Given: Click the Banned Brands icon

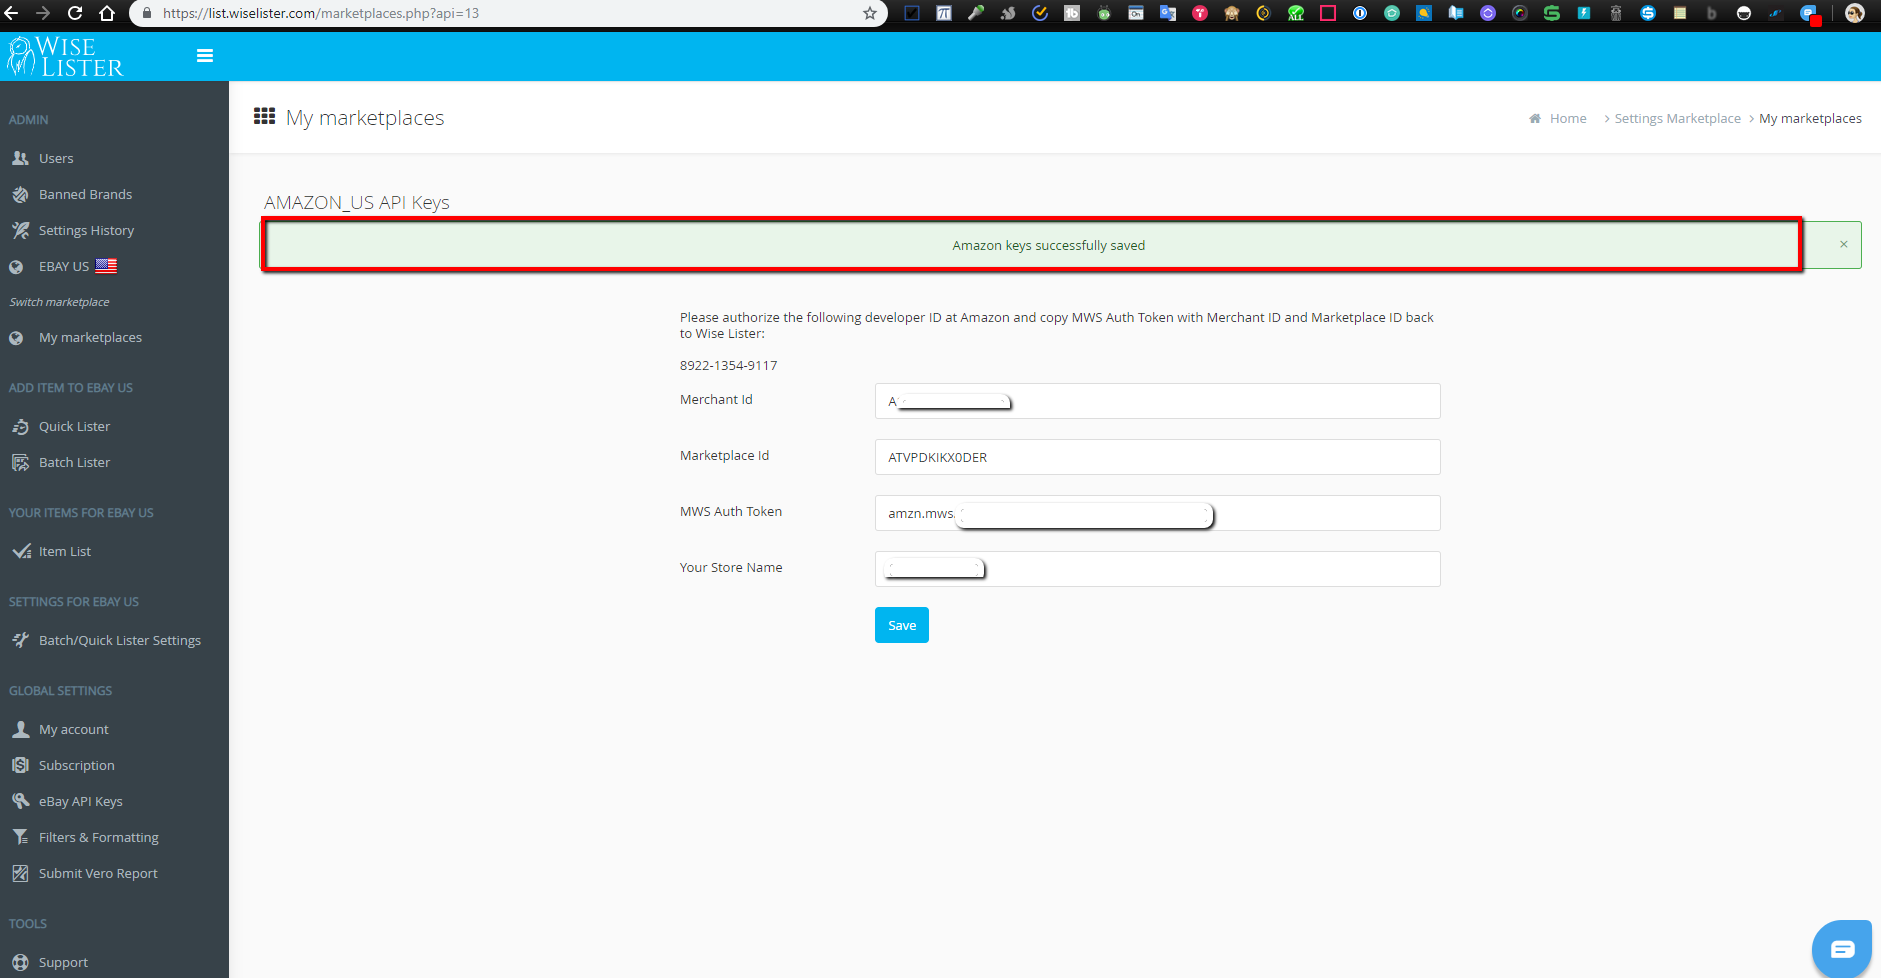Looking at the screenshot, I should coord(20,194).
